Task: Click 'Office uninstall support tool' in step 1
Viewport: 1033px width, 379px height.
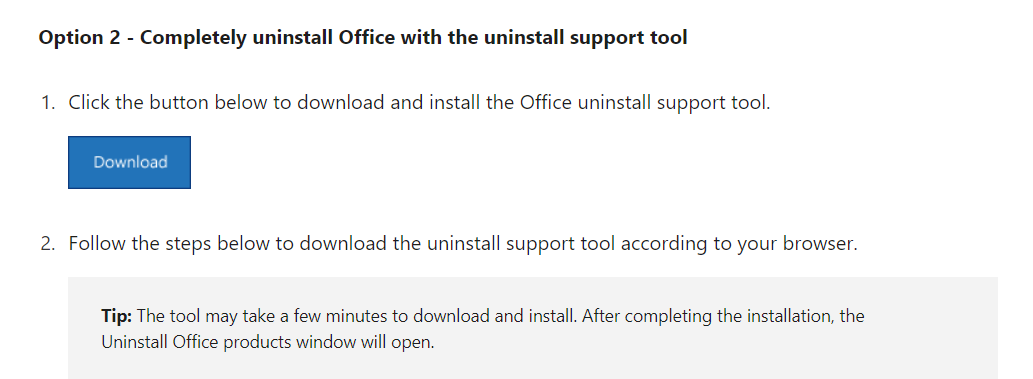Action: (x=645, y=103)
